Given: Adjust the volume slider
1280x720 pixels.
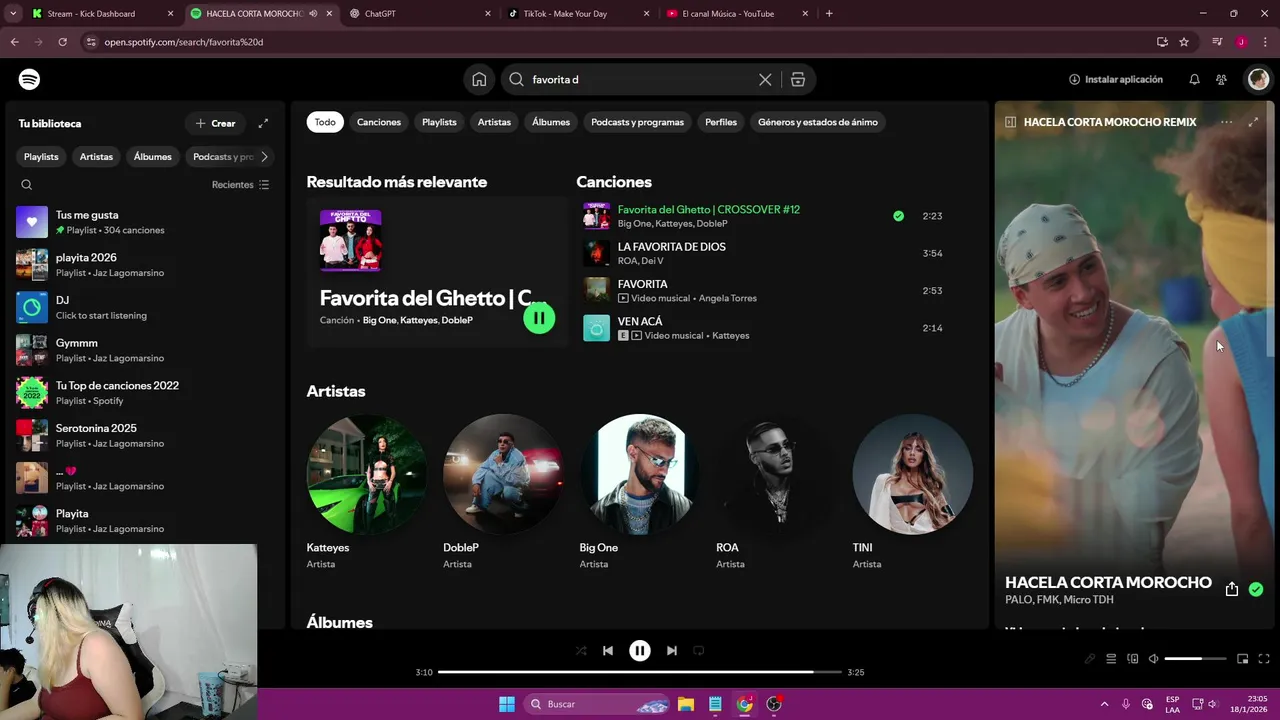Looking at the screenshot, I should pyautogui.click(x=1195, y=659).
